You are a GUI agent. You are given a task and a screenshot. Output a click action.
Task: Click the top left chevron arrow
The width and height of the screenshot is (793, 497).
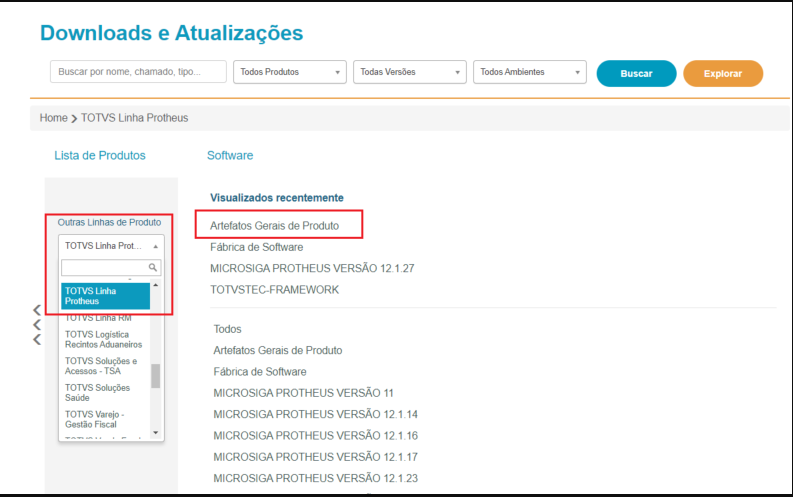(37, 309)
